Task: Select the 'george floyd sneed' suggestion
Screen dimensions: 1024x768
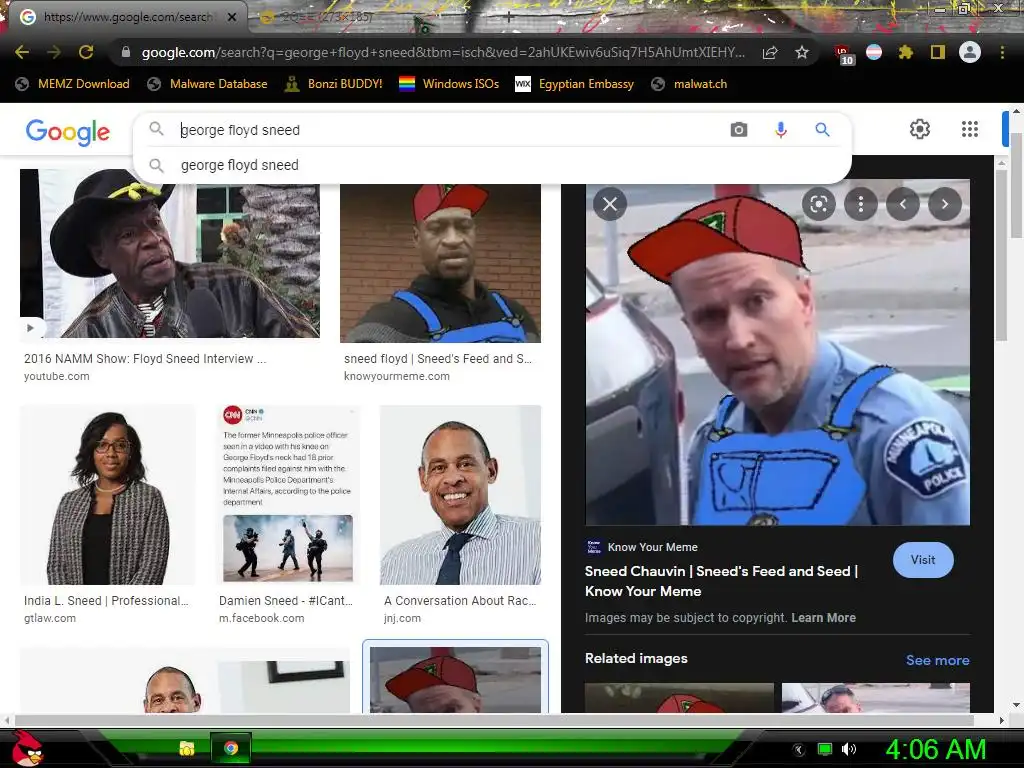Action: pyautogui.click(x=492, y=165)
